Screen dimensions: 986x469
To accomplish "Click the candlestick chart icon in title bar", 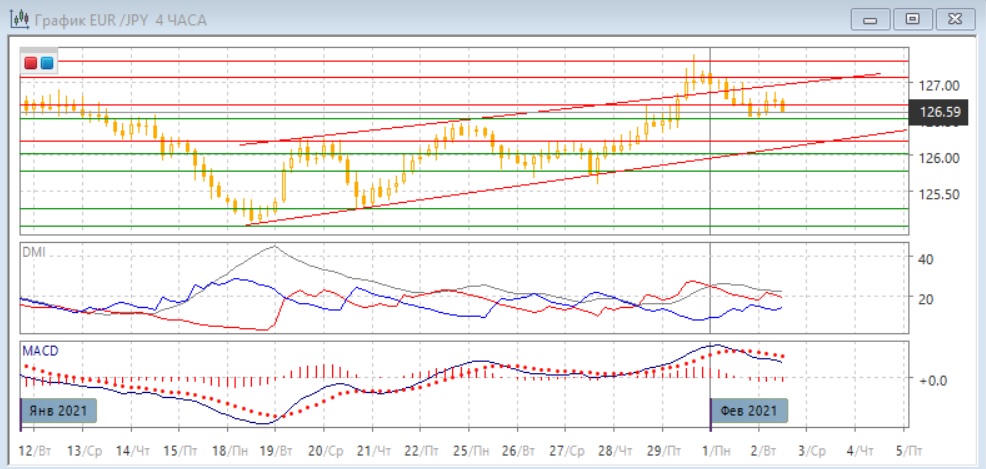I will click(x=19, y=19).
